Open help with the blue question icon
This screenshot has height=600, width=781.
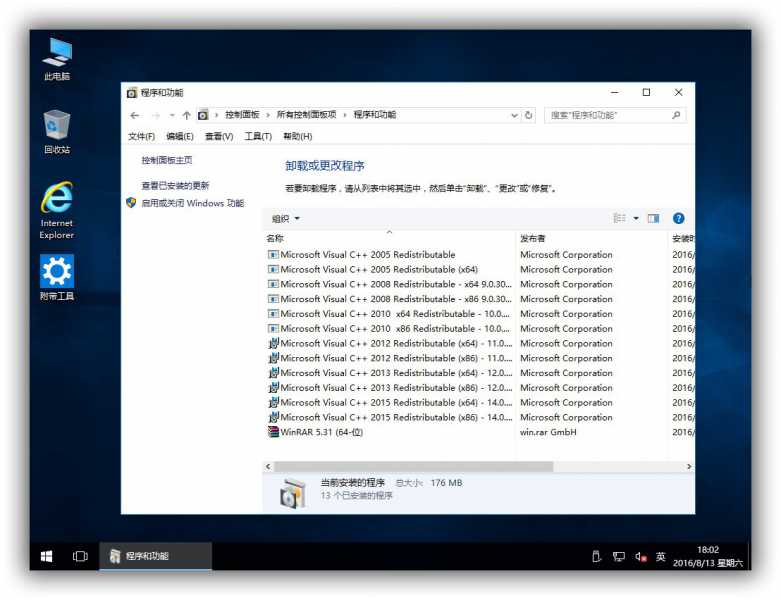678,218
